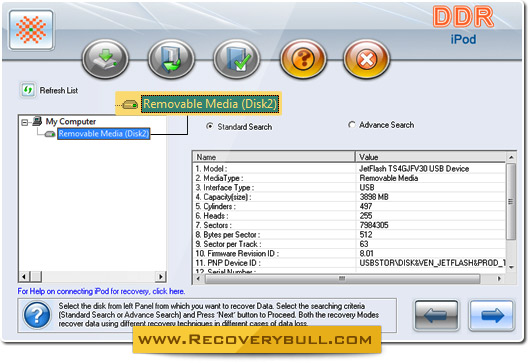The height and width of the screenshot is (363, 528).
Task: Click value 'JetFlash TS4GJFV30 USB Device'
Action: click(414, 168)
